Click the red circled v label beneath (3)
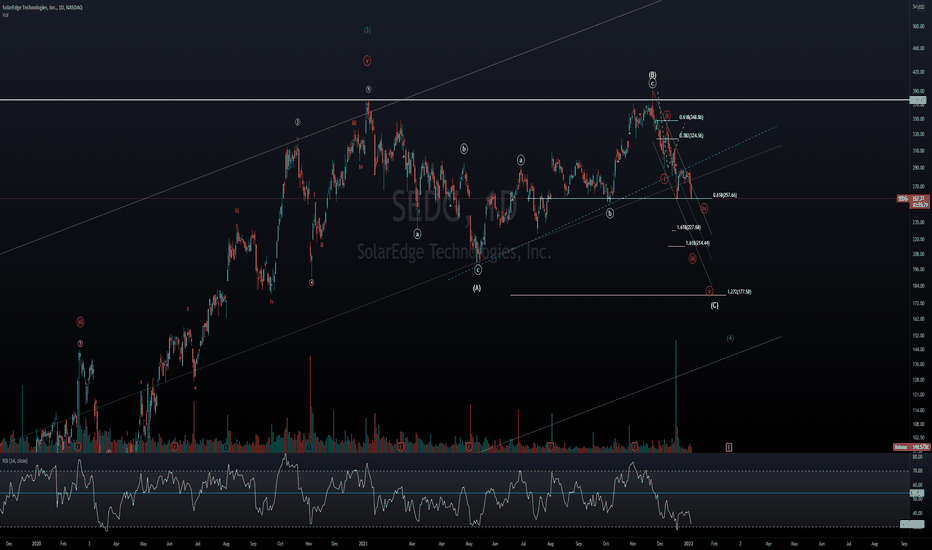This screenshot has width=932, height=550. (x=367, y=61)
